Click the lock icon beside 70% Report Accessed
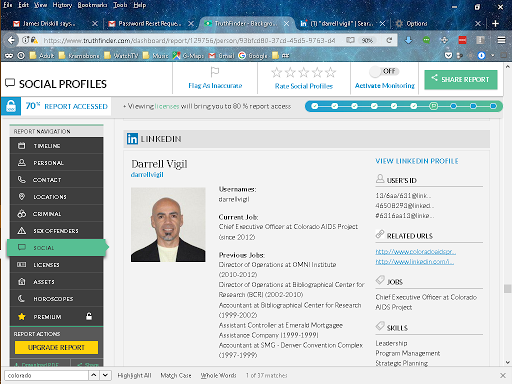The width and height of the screenshot is (512, 384). (11, 106)
